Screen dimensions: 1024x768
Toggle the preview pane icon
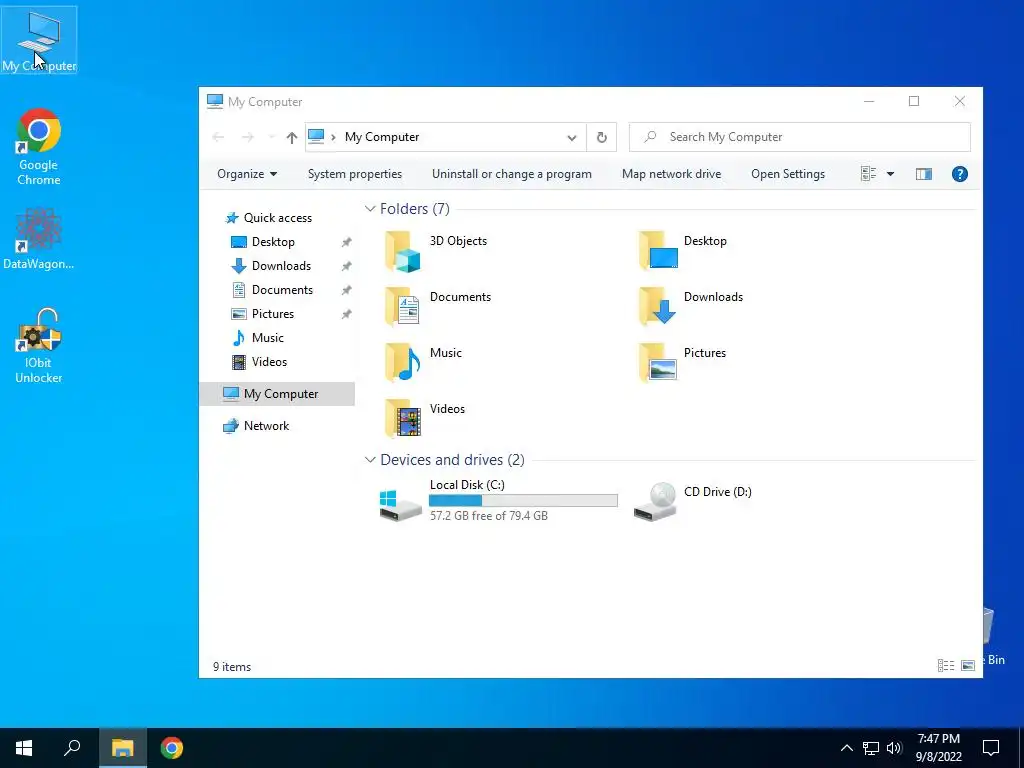pyautogui.click(x=923, y=174)
